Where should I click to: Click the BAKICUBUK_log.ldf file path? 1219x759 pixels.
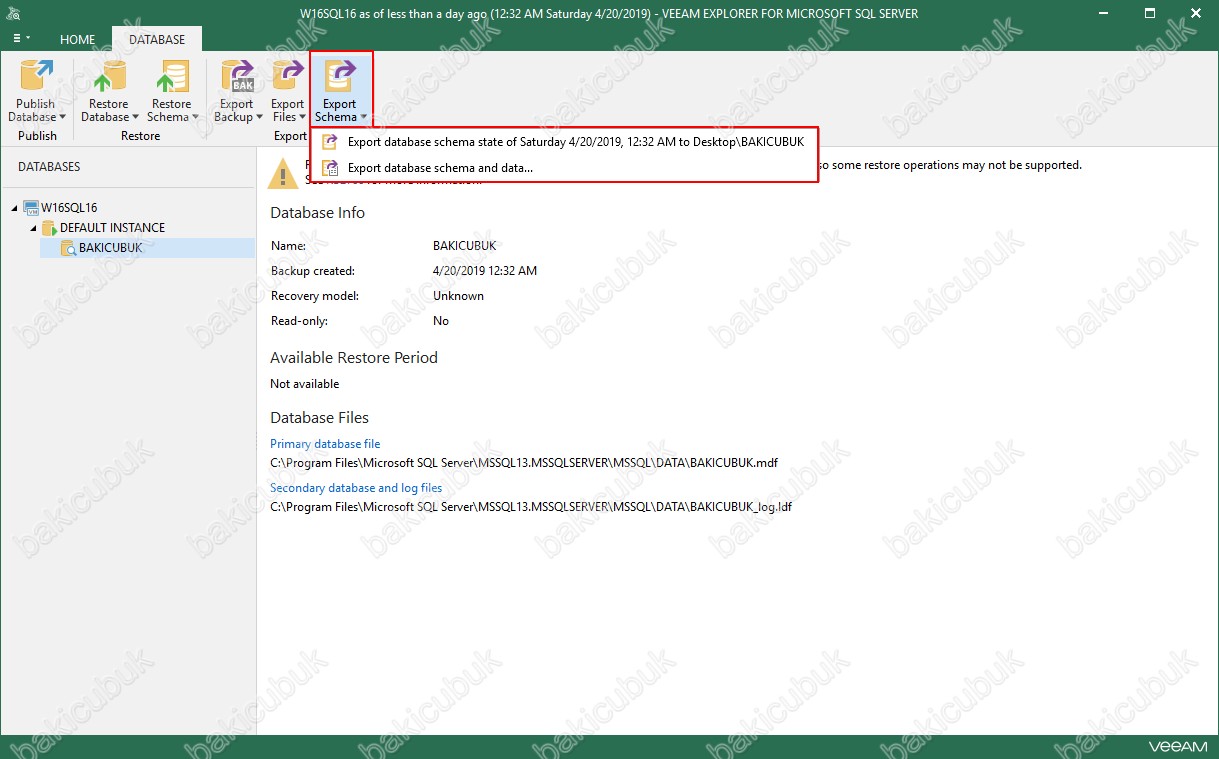point(531,507)
